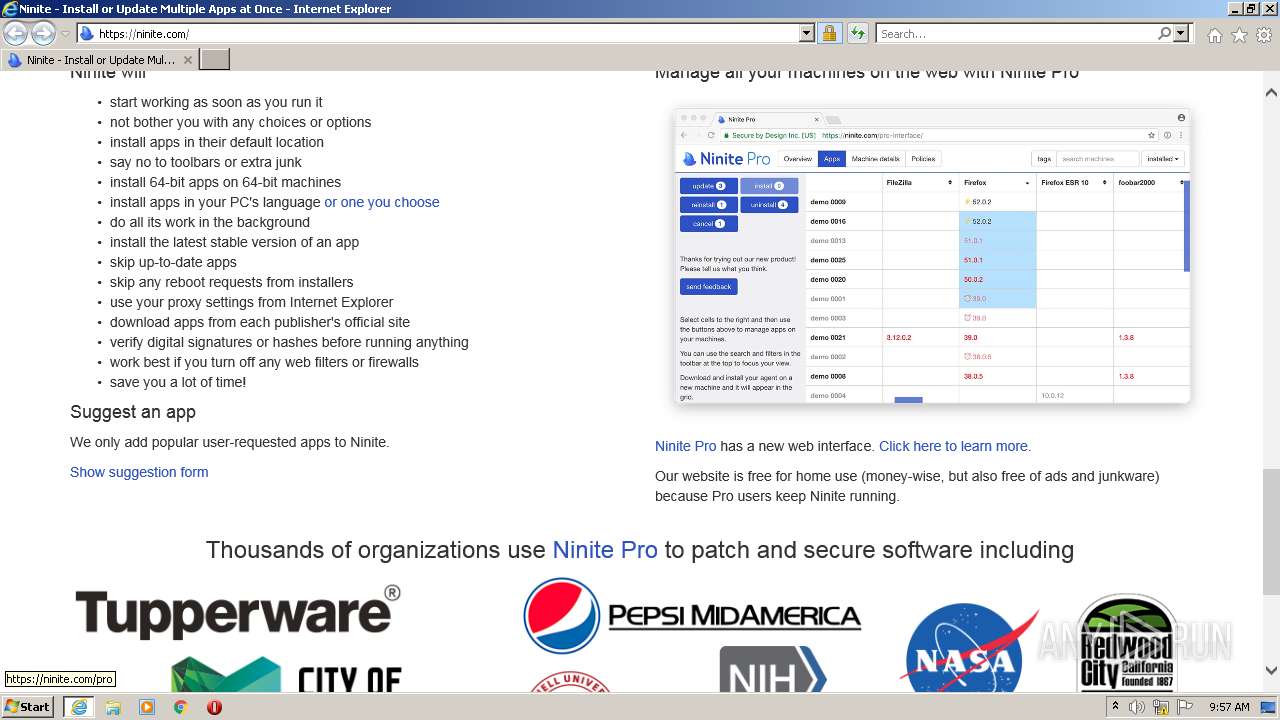The image size is (1280, 720).
Task: Click the NIH logo
Action: 772,669
